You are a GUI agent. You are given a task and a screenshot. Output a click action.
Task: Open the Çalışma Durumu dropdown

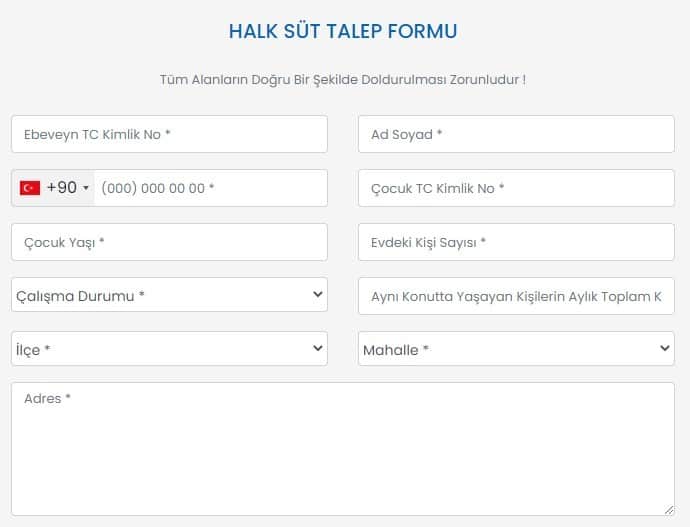(x=169, y=295)
